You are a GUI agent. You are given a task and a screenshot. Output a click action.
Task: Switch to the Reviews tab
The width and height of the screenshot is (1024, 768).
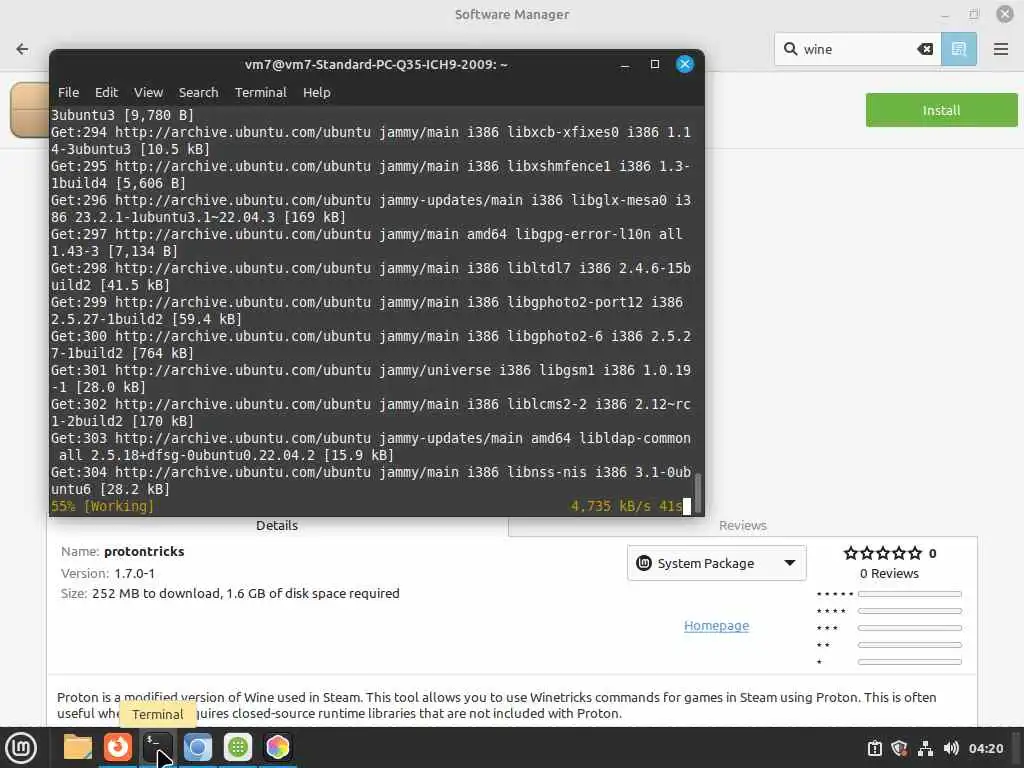[743, 526]
